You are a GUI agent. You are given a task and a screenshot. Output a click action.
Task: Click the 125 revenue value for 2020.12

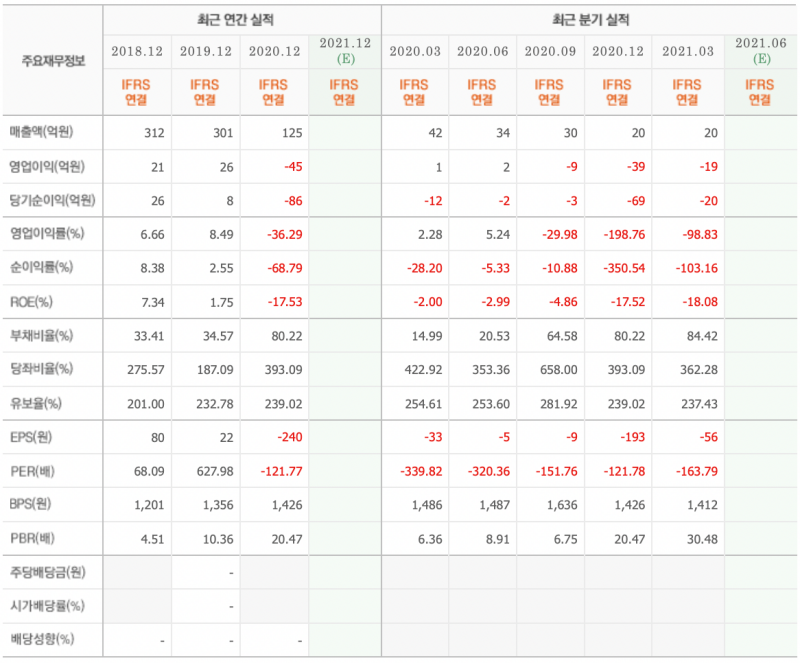point(292,133)
